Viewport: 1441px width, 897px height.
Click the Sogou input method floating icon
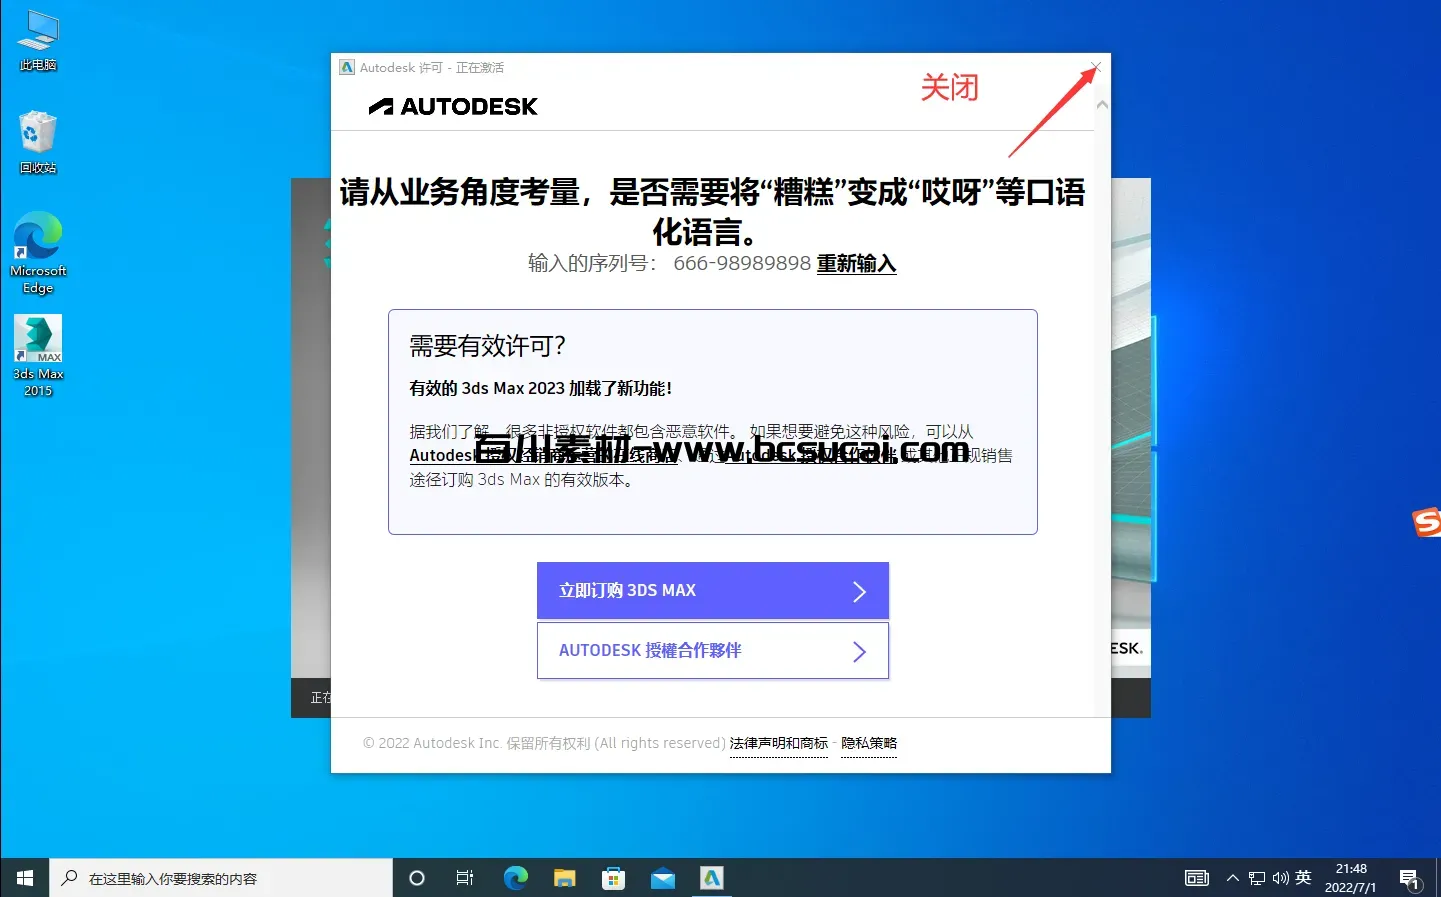pos(1427,522)
